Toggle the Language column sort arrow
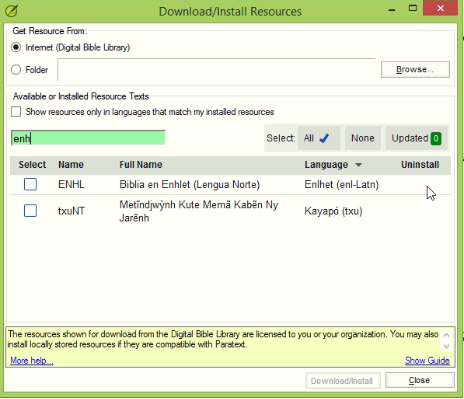This screenshot has width=464, height=399. tap(358, 165)
